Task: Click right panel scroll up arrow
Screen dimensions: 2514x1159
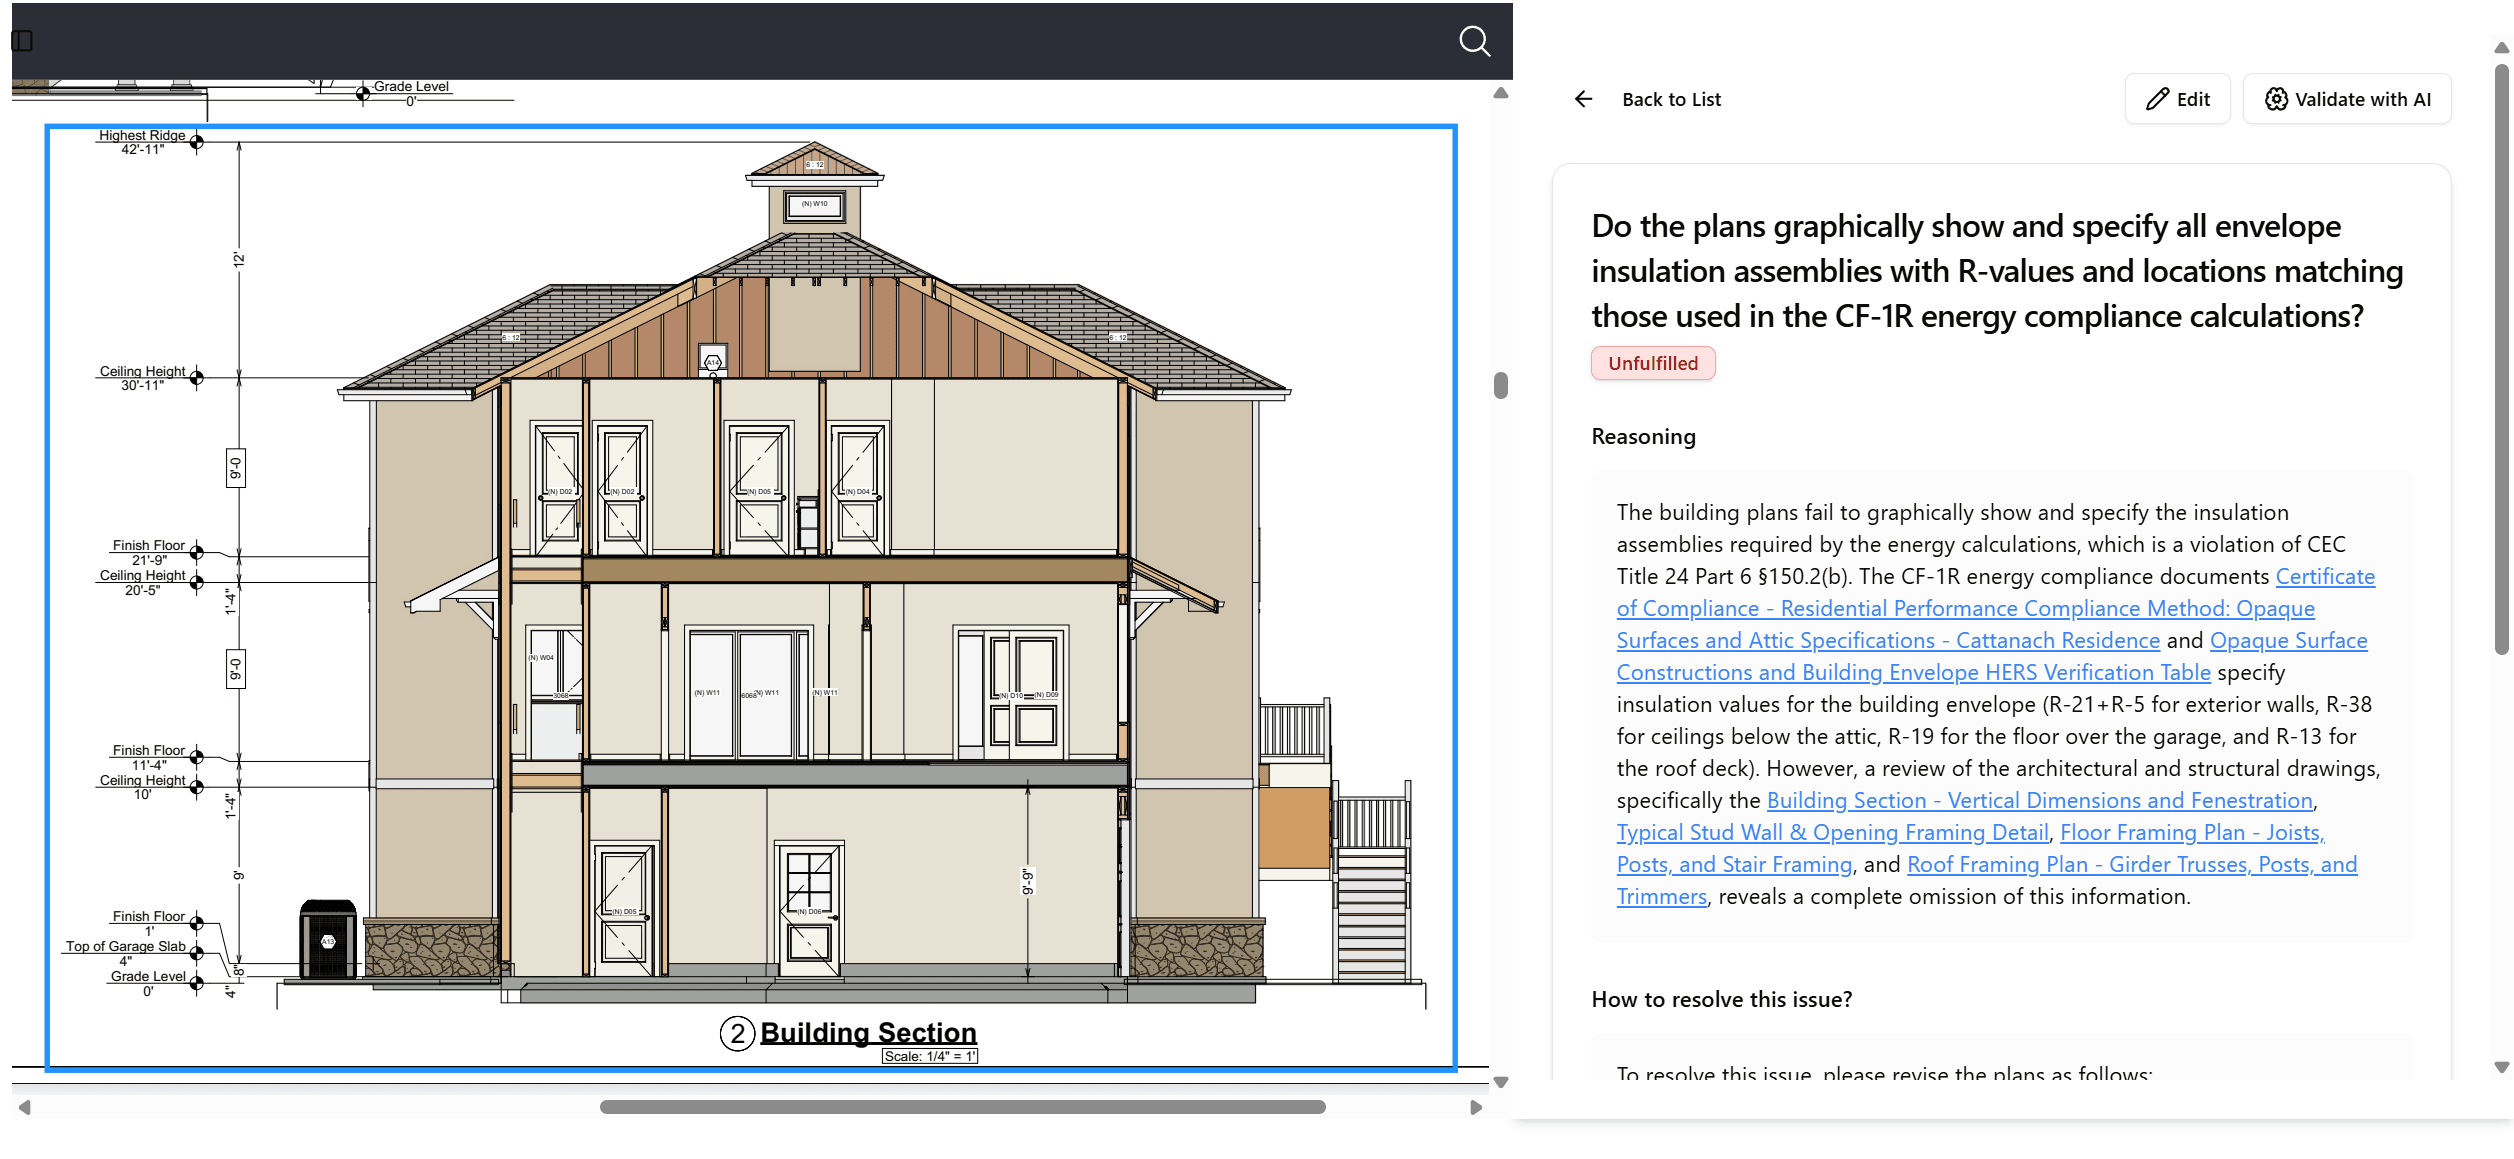Action: pos(2501,47)
